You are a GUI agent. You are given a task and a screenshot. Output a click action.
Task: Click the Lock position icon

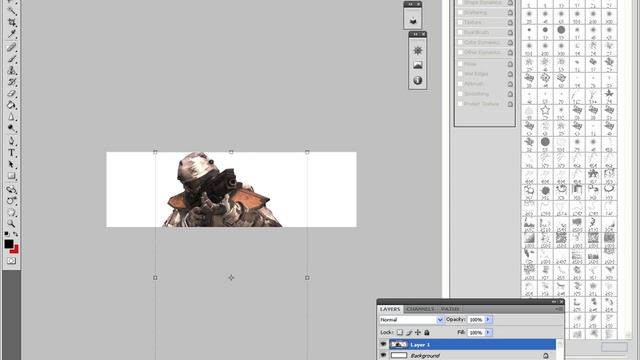(418, 332)
